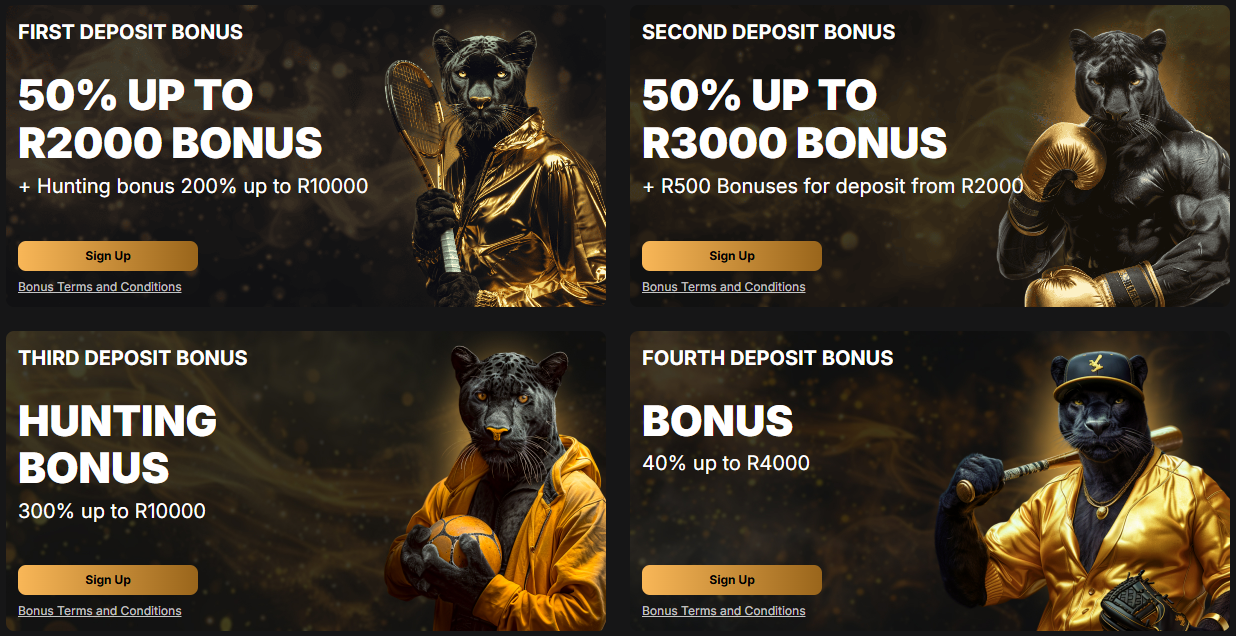Click Sign Up under Second Deposit Bonus

tap(732, 256)
